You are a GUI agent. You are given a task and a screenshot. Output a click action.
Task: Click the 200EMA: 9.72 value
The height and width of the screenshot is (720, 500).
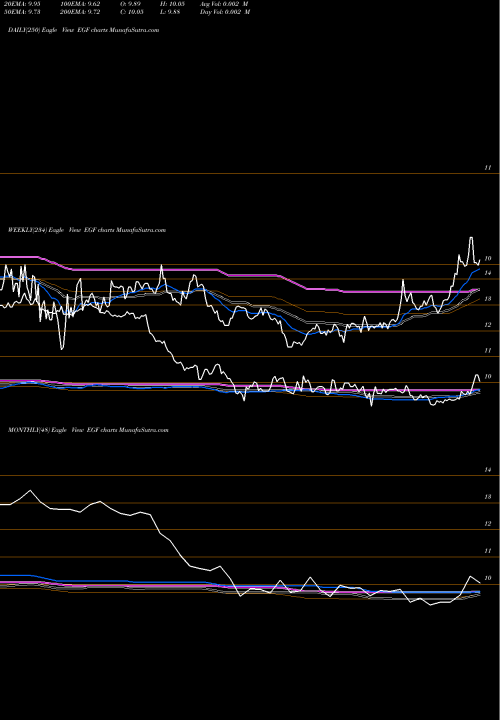click(80, 12)
